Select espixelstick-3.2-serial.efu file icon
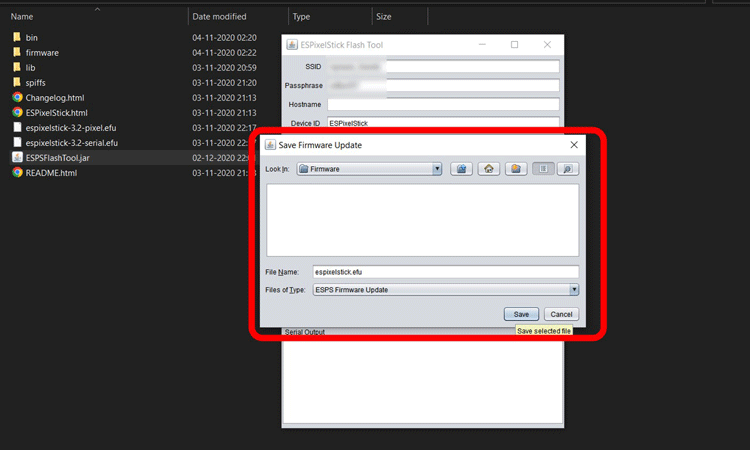Screen dimensions: 750x450 (17, 143)
